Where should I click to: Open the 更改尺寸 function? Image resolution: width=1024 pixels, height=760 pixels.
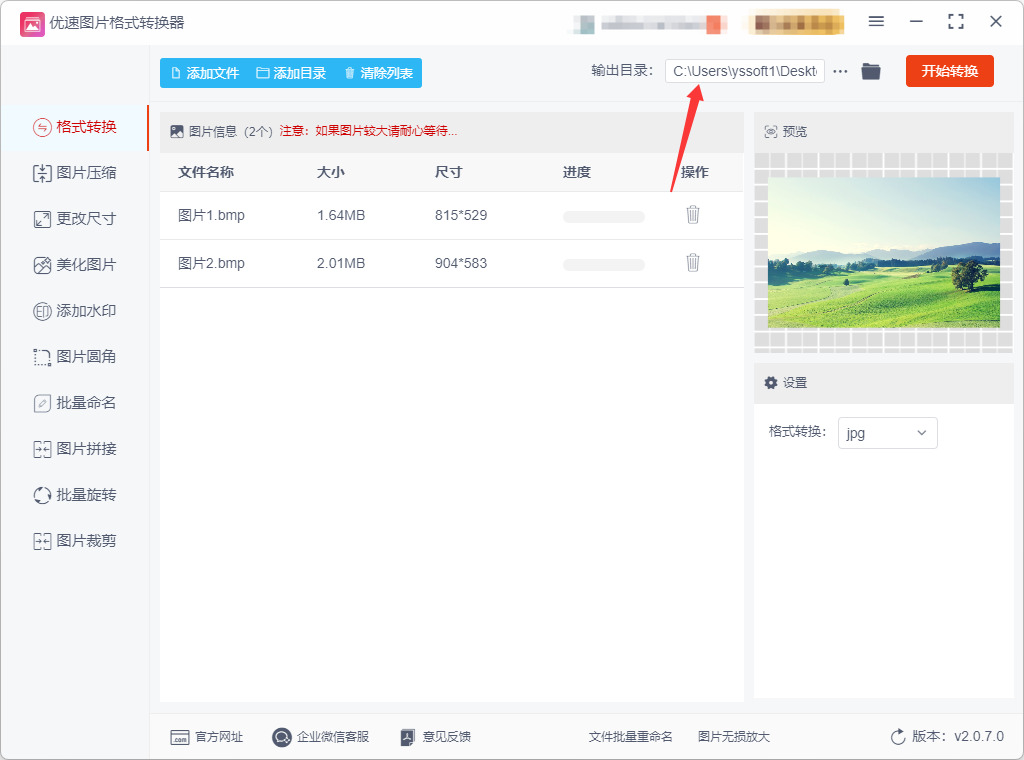click(75, 219)
